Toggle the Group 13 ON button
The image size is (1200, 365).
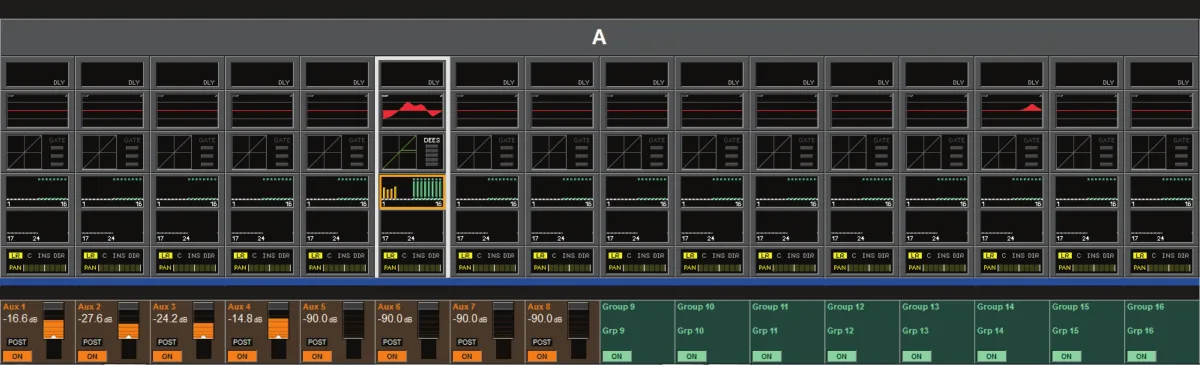pos(916,356)
